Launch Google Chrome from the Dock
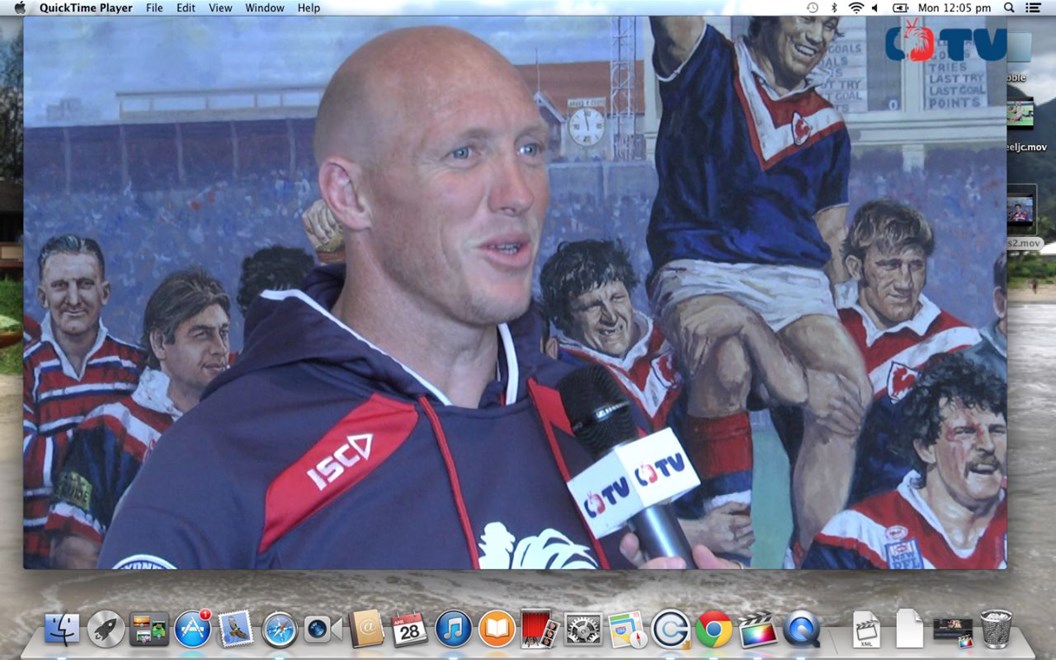The image size is (1056, 660). pyautogui.click(x=714, y=629)
